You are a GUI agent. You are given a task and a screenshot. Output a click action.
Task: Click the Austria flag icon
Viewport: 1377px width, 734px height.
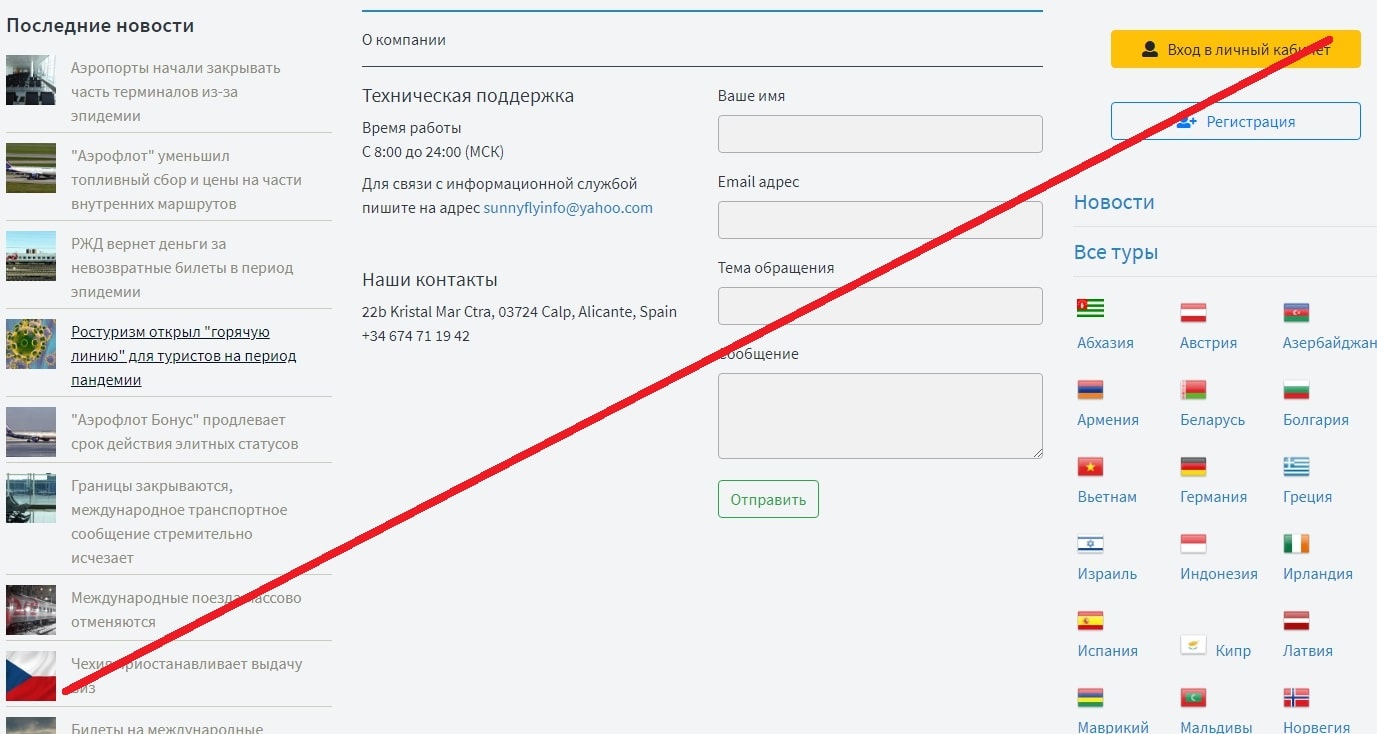tap(1193, 312)
